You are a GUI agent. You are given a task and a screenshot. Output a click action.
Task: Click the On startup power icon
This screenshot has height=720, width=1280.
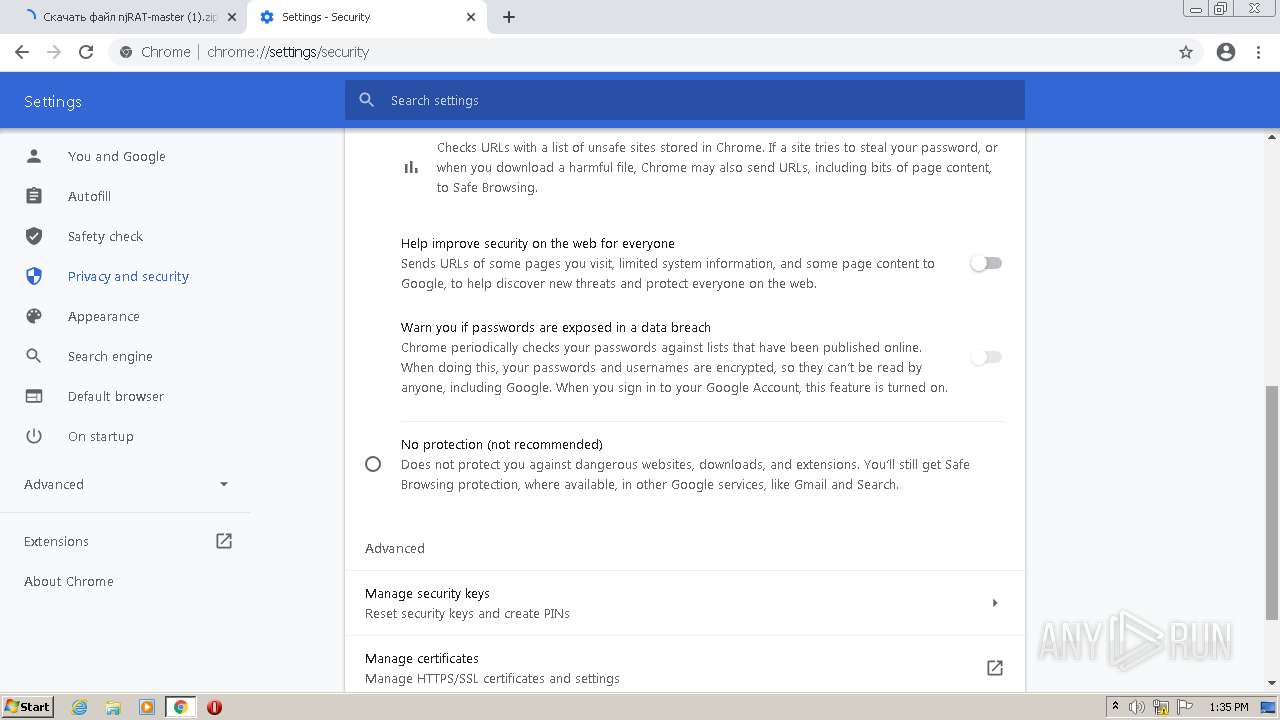coord(34,436)
